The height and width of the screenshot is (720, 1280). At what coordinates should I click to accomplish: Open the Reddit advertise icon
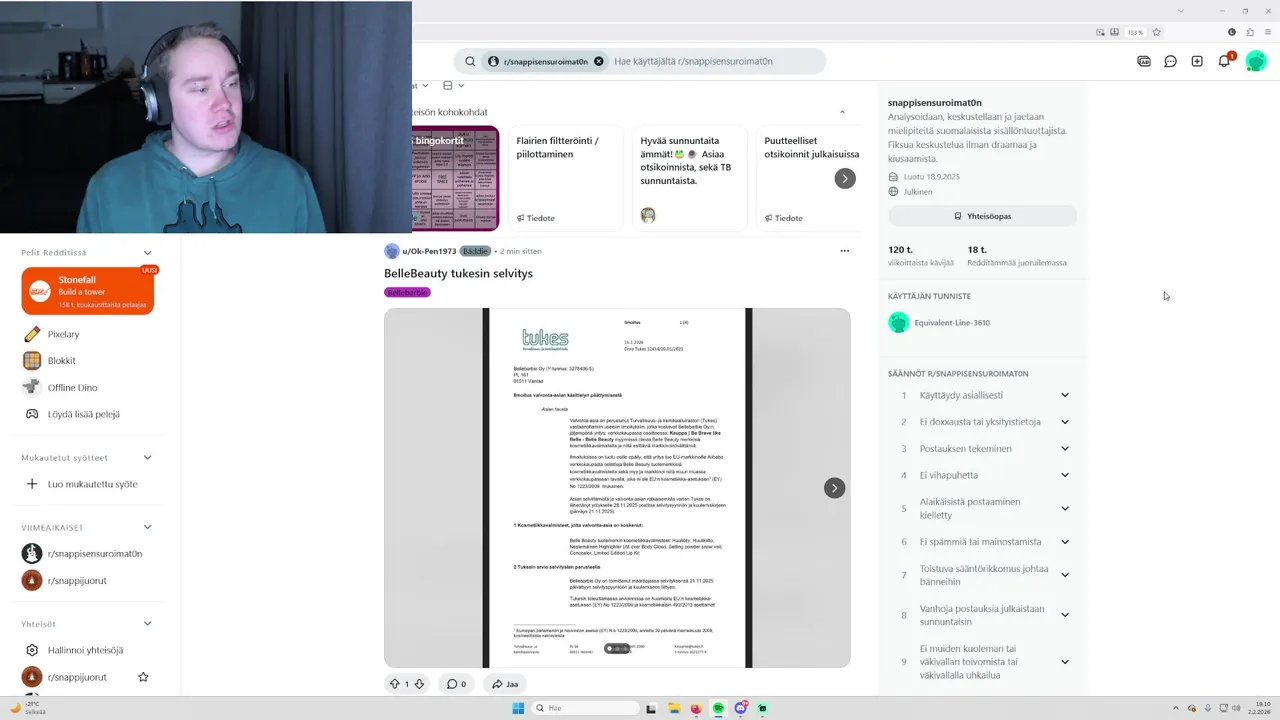tap(1144, 61)
